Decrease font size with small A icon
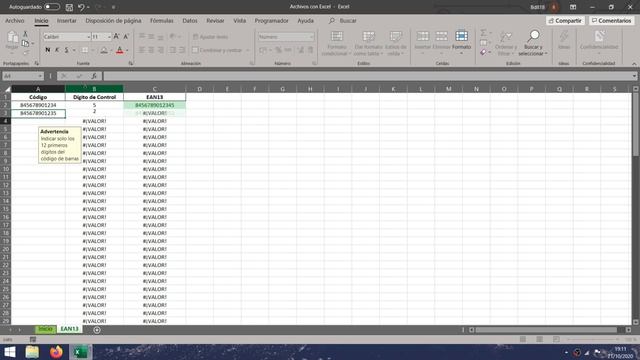Viewport: 640px width, 360px height. tap(126, 37)
